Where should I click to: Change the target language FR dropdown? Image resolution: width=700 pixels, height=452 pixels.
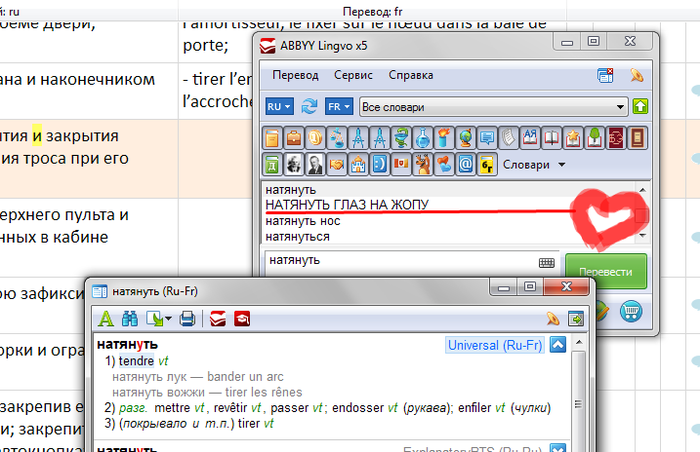coord(339,107)
